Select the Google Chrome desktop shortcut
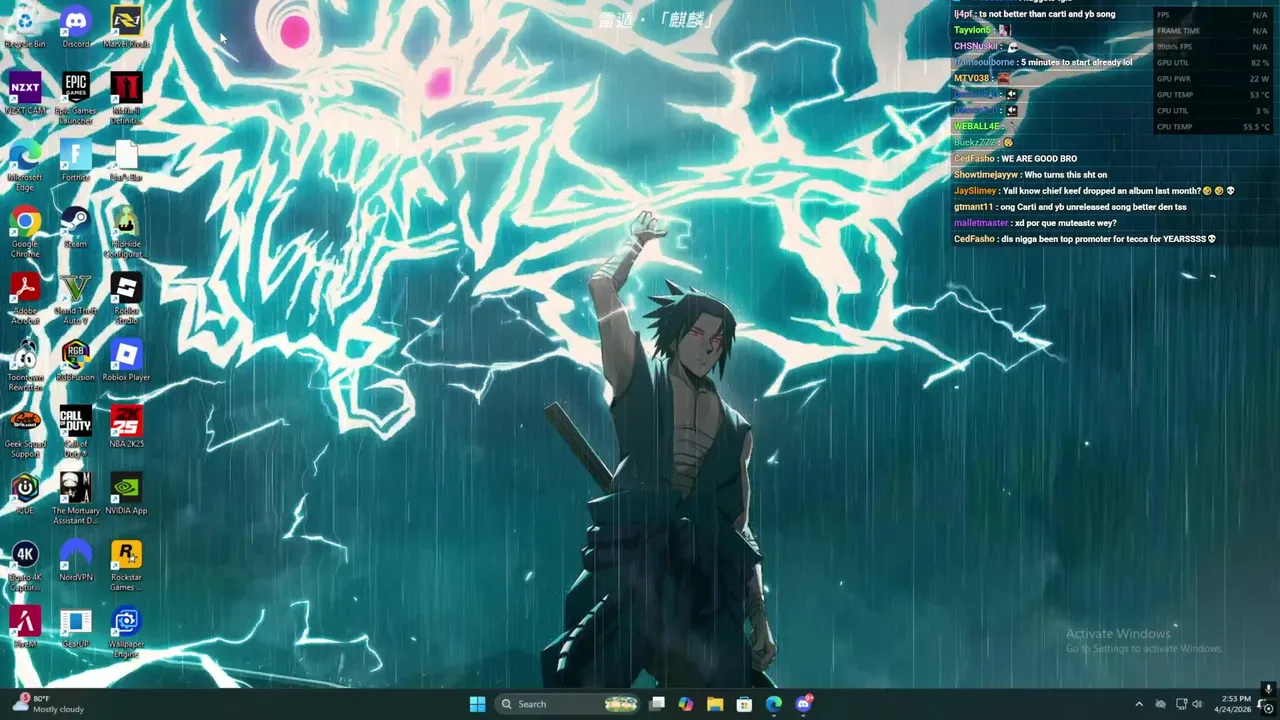 click(25, 232)
